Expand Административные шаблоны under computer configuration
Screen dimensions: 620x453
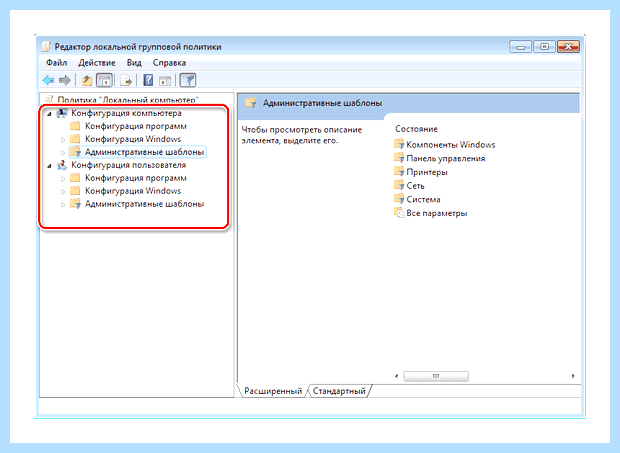click(63, 152)
